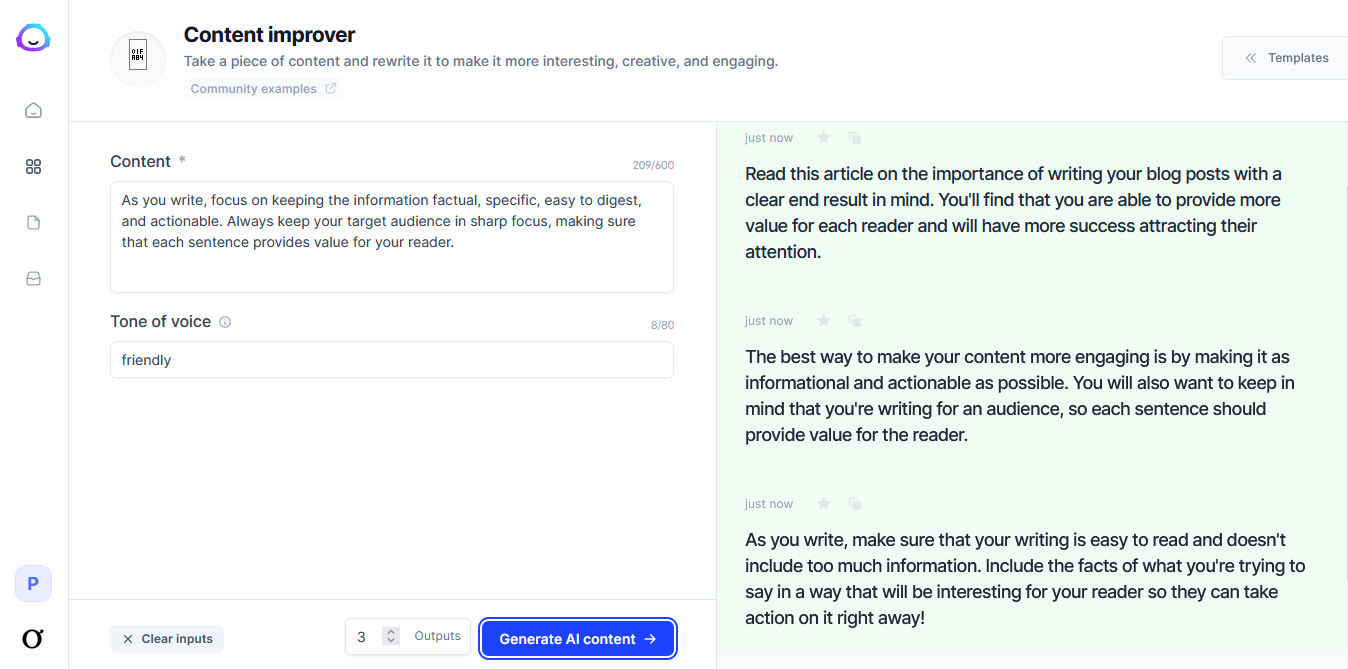Adjust the outputs count stepper arrows
The height and width of the screenshot is (669, 1348).
[391, 636]
